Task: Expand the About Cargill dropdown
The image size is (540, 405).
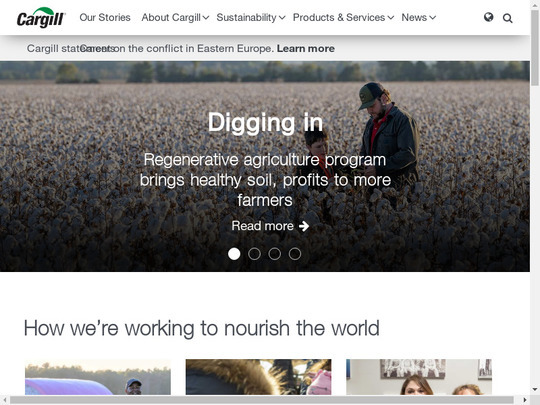Action: pos(175,18)
